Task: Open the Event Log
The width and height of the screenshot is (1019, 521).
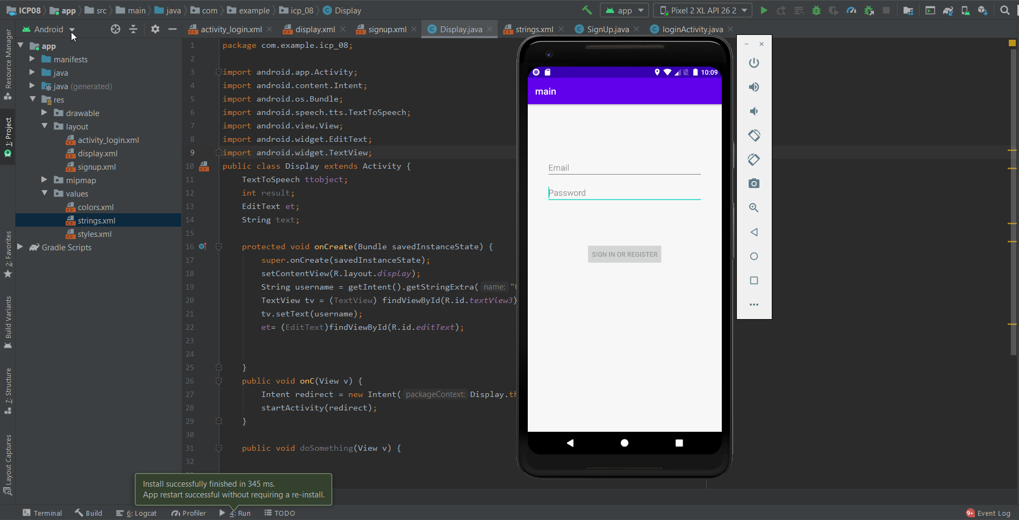Action: pos(988,513)
